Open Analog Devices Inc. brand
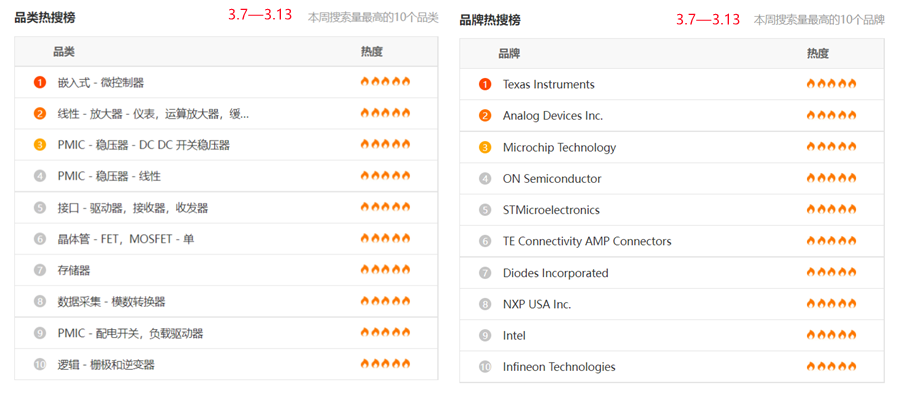Image resolution: width=900 pixels, height=397 pixels. point(553,116)
